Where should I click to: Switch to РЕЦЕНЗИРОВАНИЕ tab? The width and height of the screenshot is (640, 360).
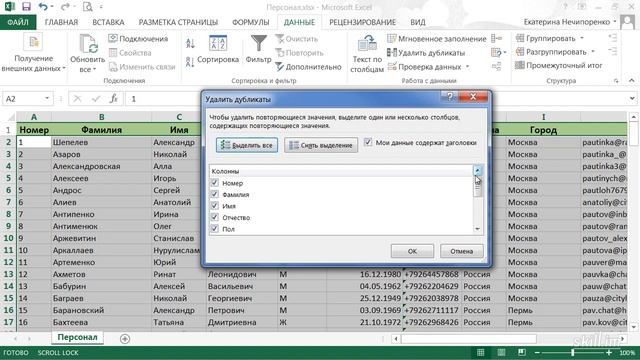coord(362,22)
